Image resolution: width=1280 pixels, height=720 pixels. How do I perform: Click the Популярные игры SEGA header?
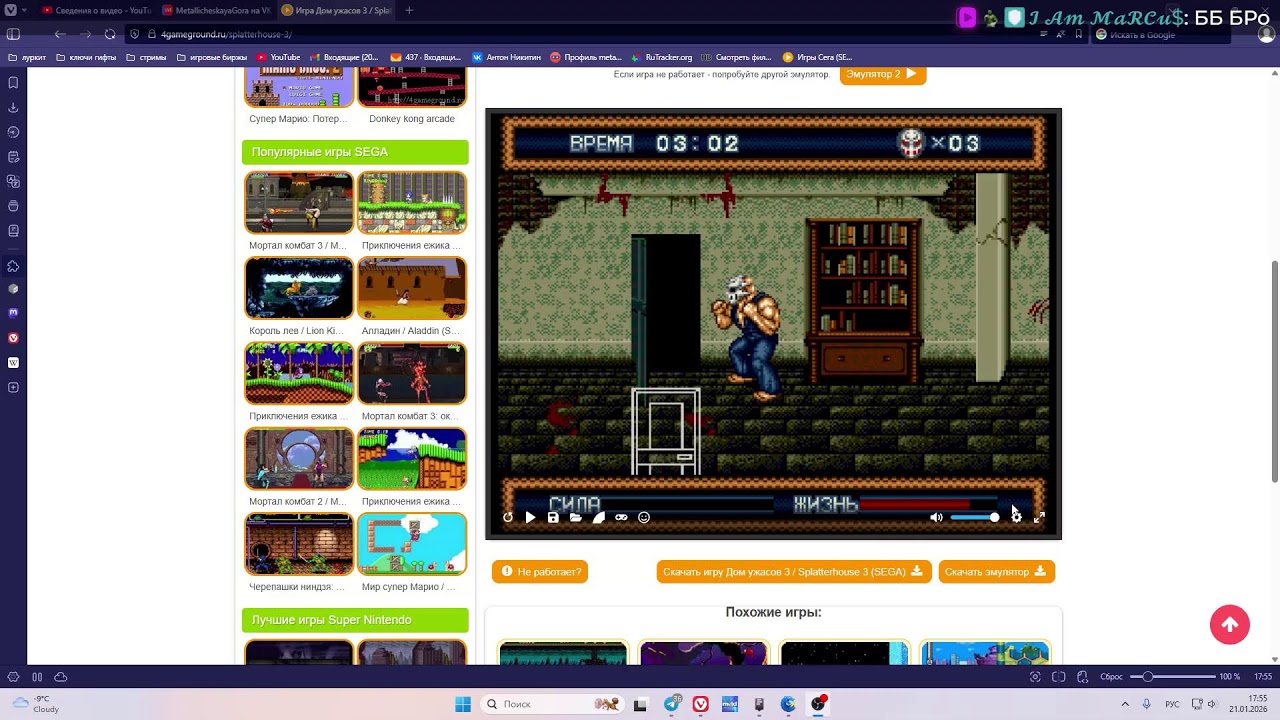click(x=355, y=152)
